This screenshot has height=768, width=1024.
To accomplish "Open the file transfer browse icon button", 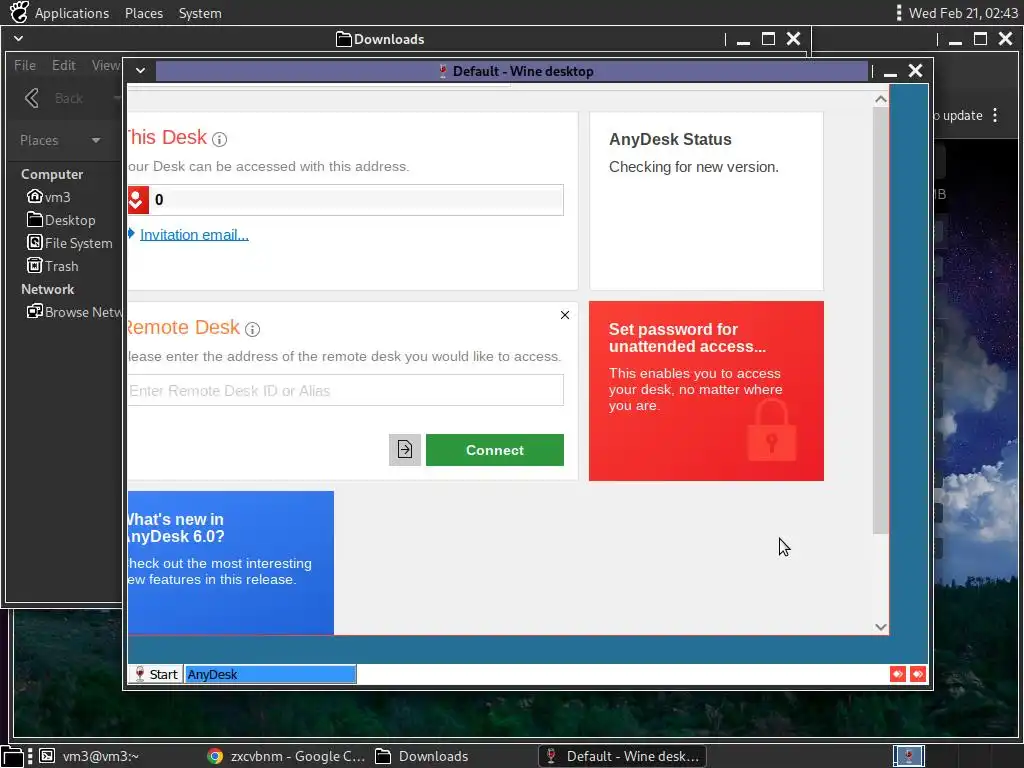I will coord(405,449).
